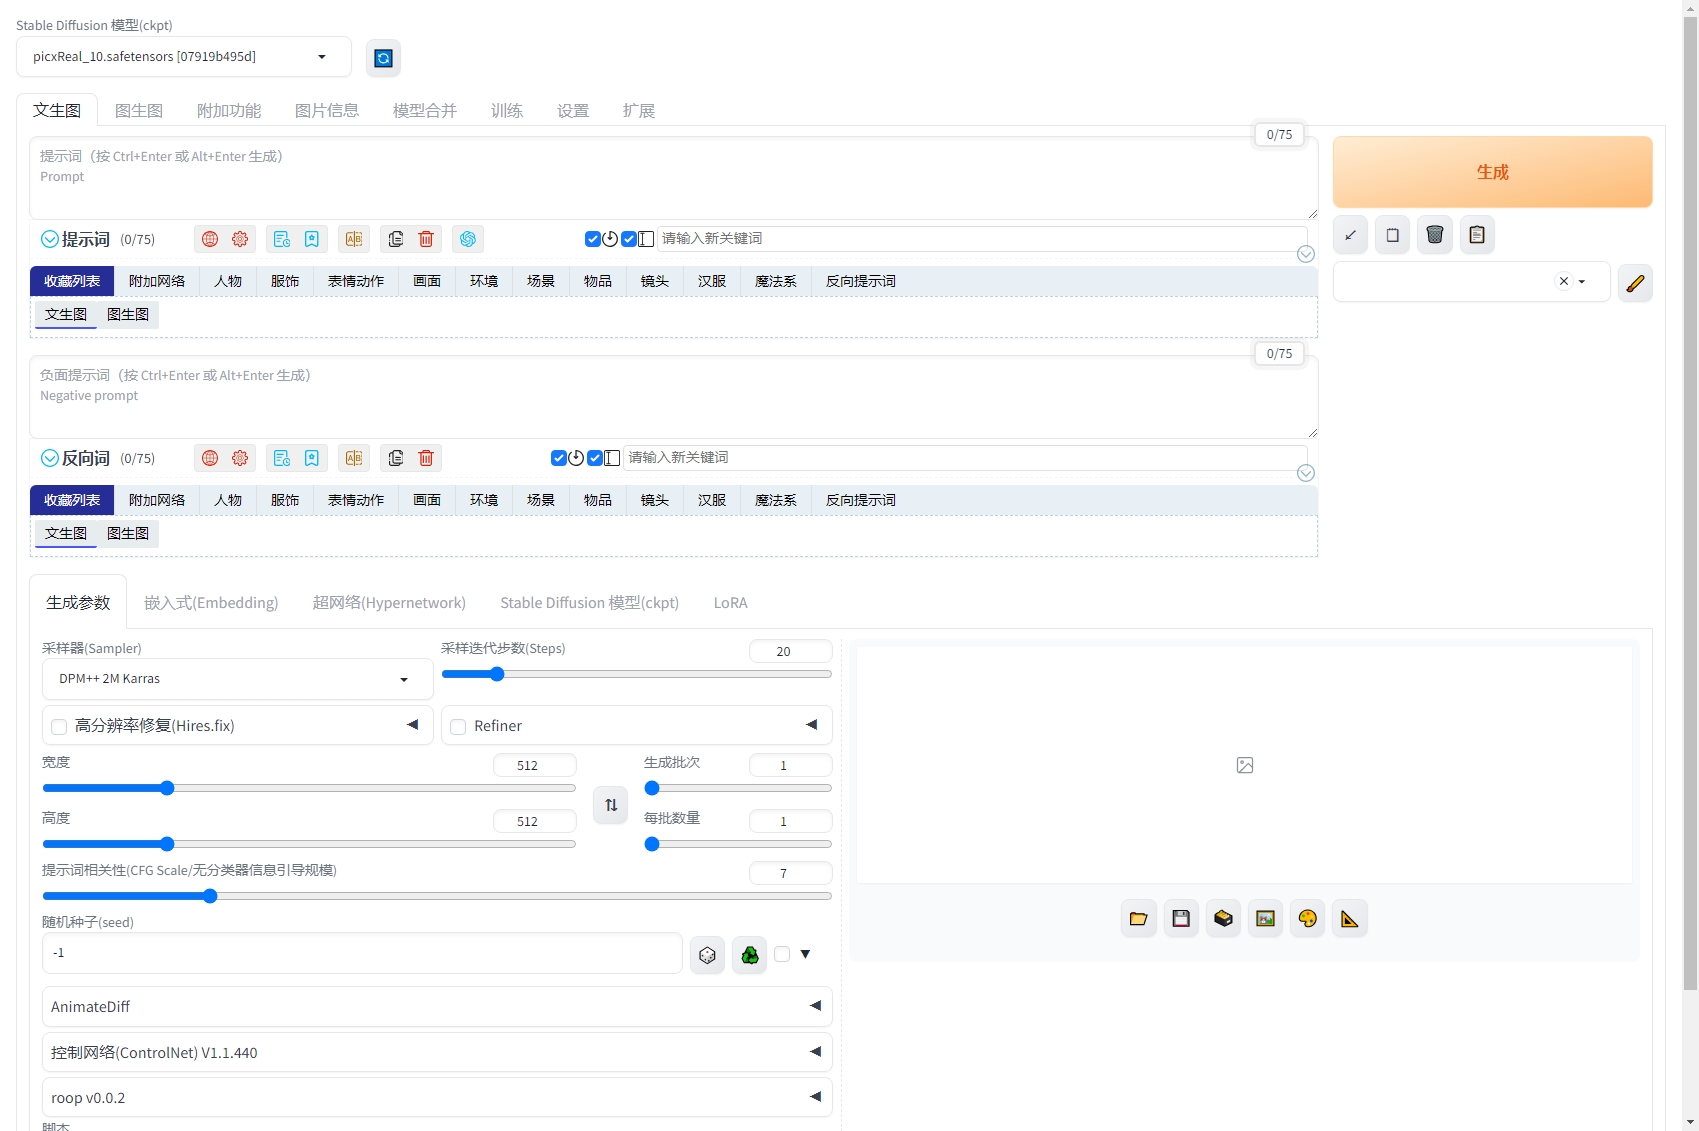Click the save image floppy disk icon
Viewport: 1699px width, 1131px height.
(x=1181, y=919)
